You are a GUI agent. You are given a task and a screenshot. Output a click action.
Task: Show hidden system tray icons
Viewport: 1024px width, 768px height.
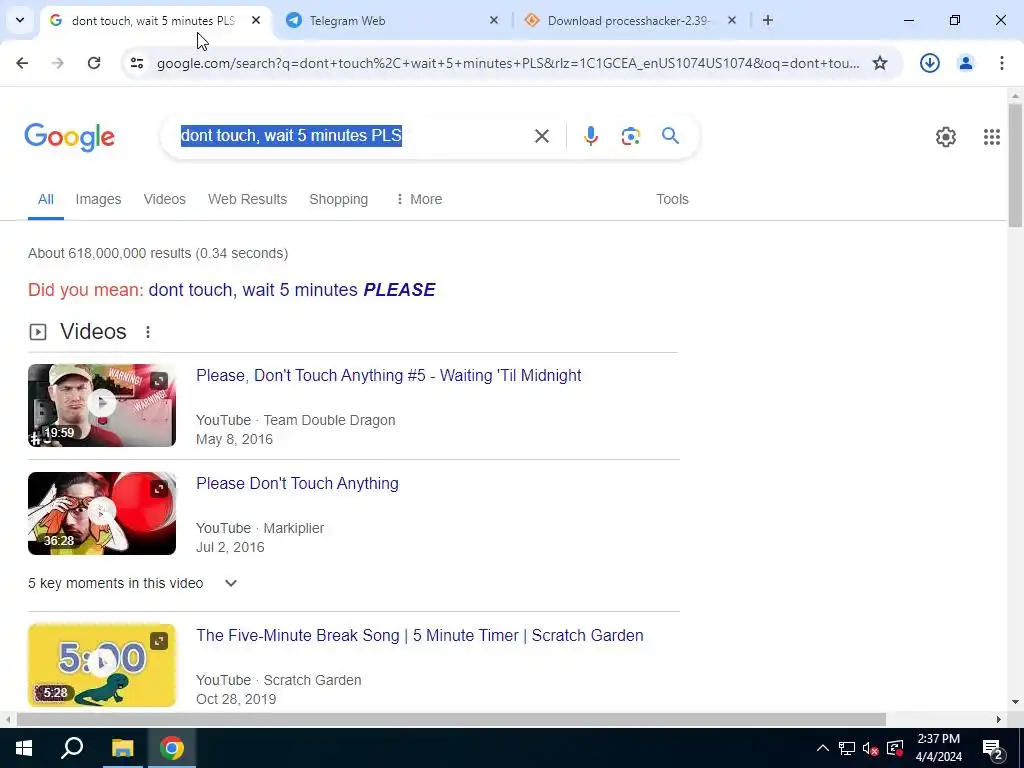click(822, 748)
